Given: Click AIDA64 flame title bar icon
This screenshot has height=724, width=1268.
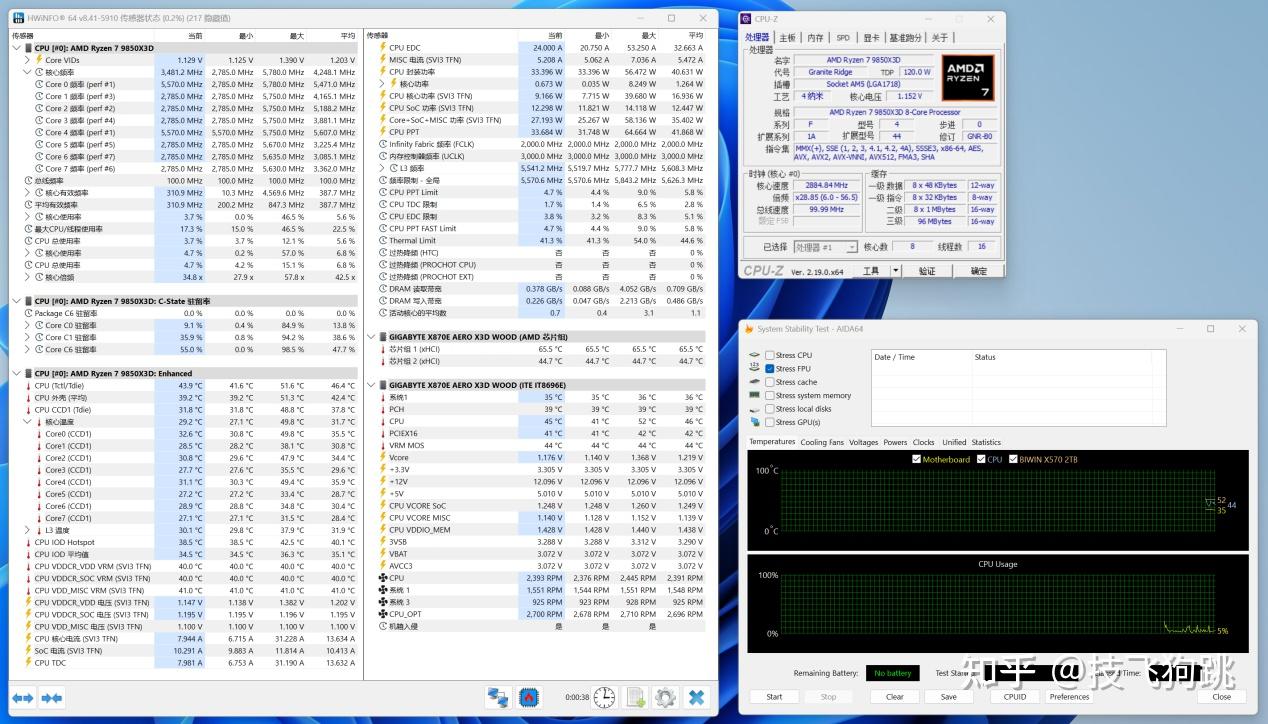Looking at the screenshot, I should pos(749,329).
